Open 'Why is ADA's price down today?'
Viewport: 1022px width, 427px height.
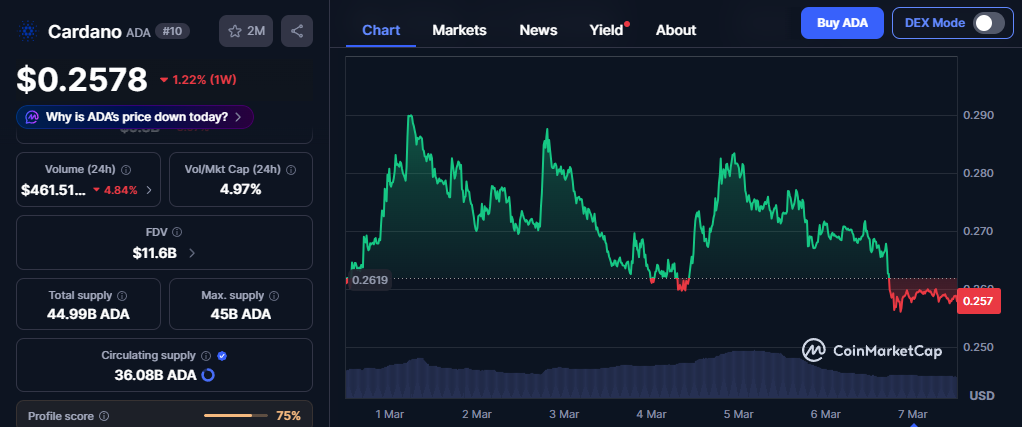click(x=135, y=117)
